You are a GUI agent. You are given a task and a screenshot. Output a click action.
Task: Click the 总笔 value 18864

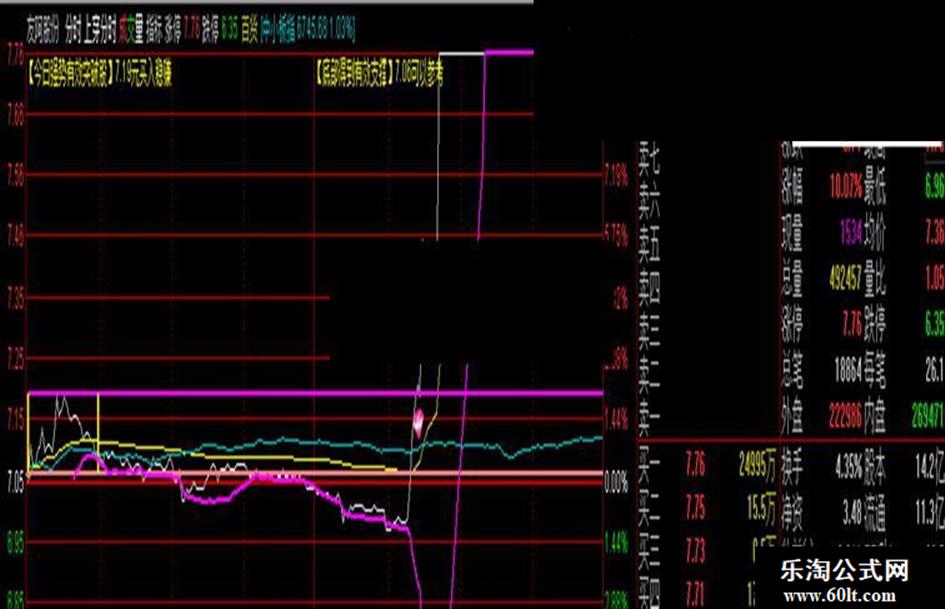(x=848, y=371)
